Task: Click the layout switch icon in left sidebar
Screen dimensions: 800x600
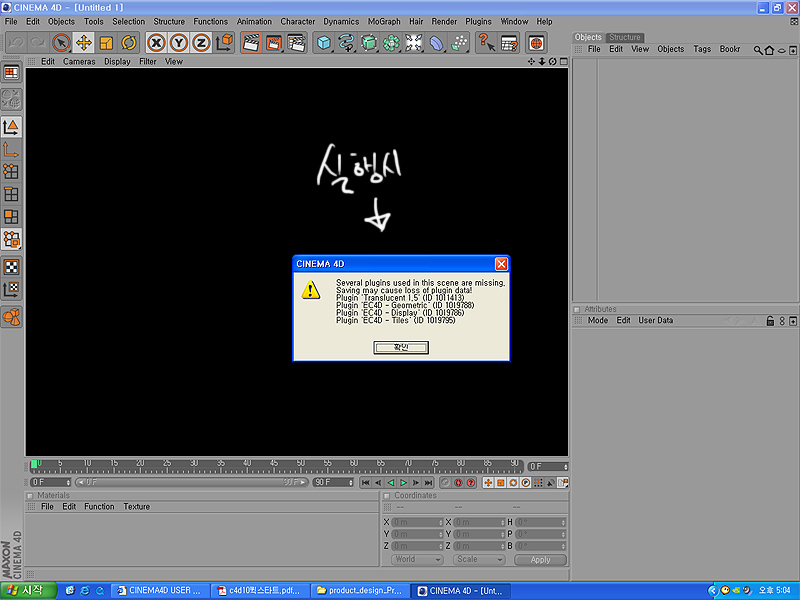Action: (11, 73)
